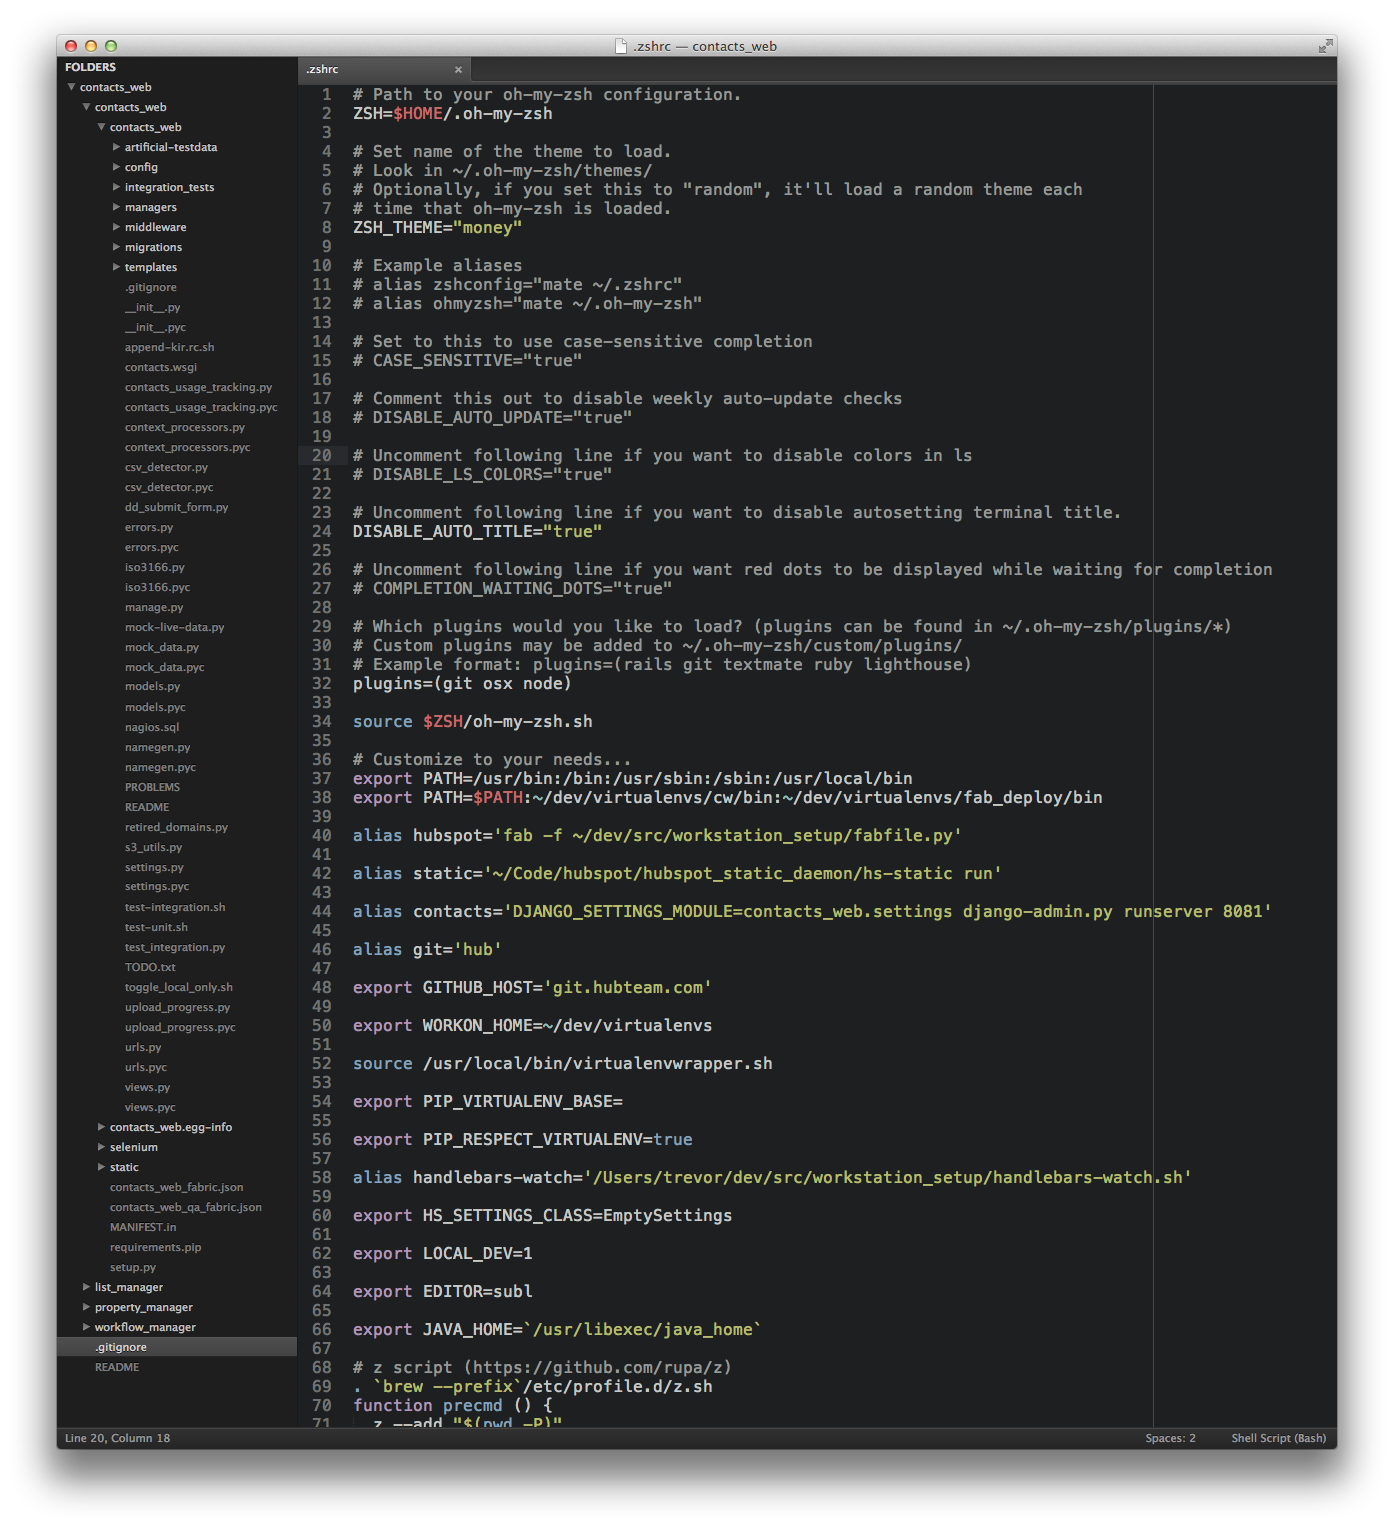
Task: Select the .zshrc editor tab
Action: click(x=384, y=69)
